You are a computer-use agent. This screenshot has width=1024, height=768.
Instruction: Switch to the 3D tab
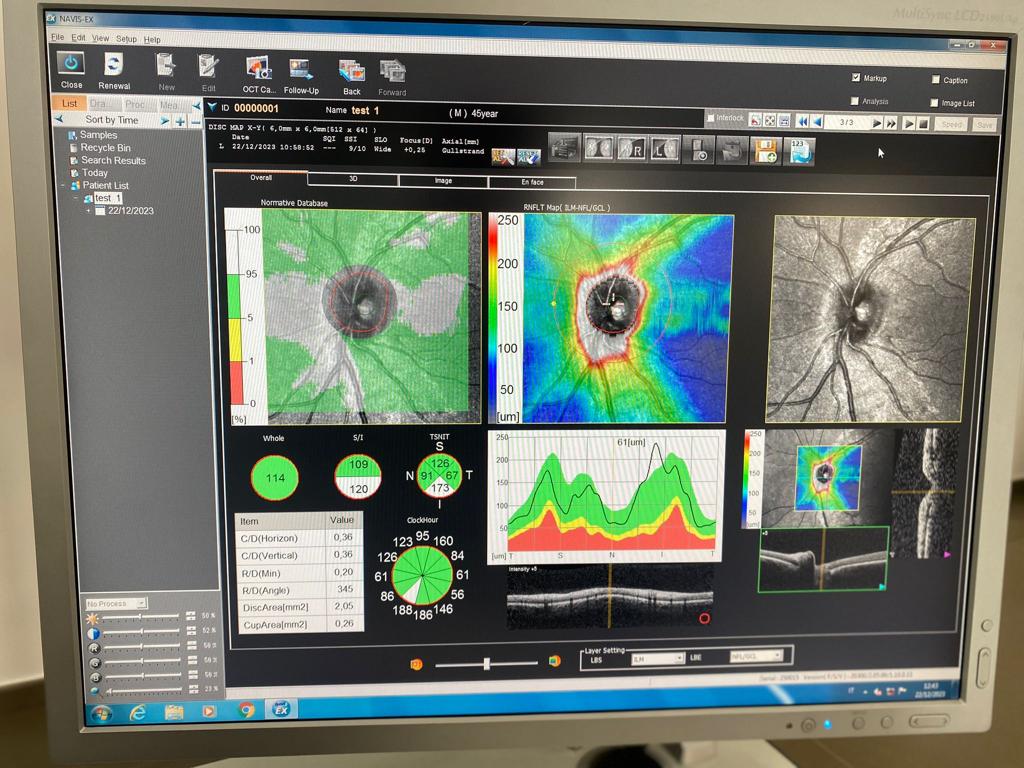tap(353, 179)
